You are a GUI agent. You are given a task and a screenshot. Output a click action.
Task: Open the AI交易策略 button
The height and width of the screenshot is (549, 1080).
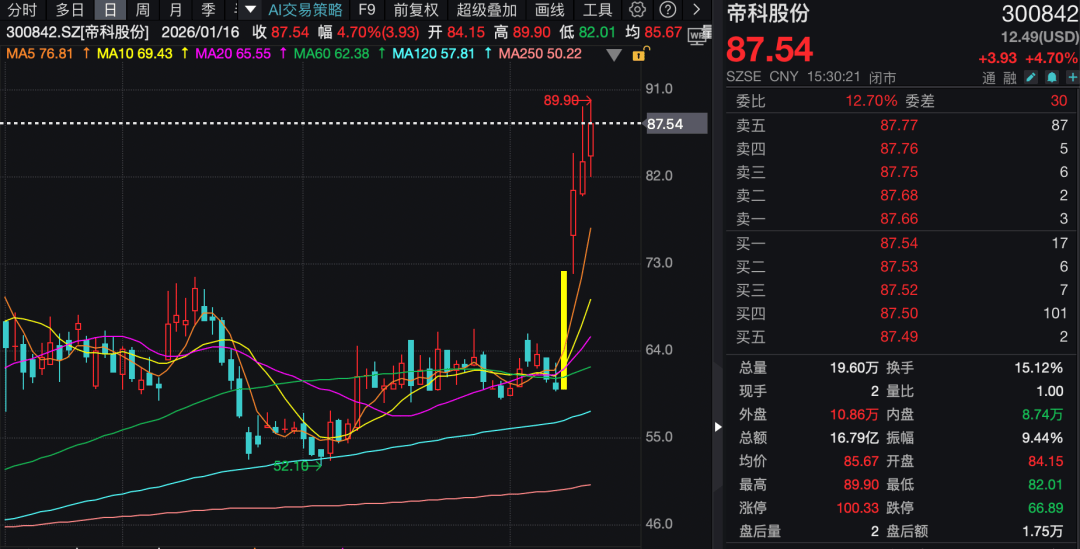coord(305,10)
